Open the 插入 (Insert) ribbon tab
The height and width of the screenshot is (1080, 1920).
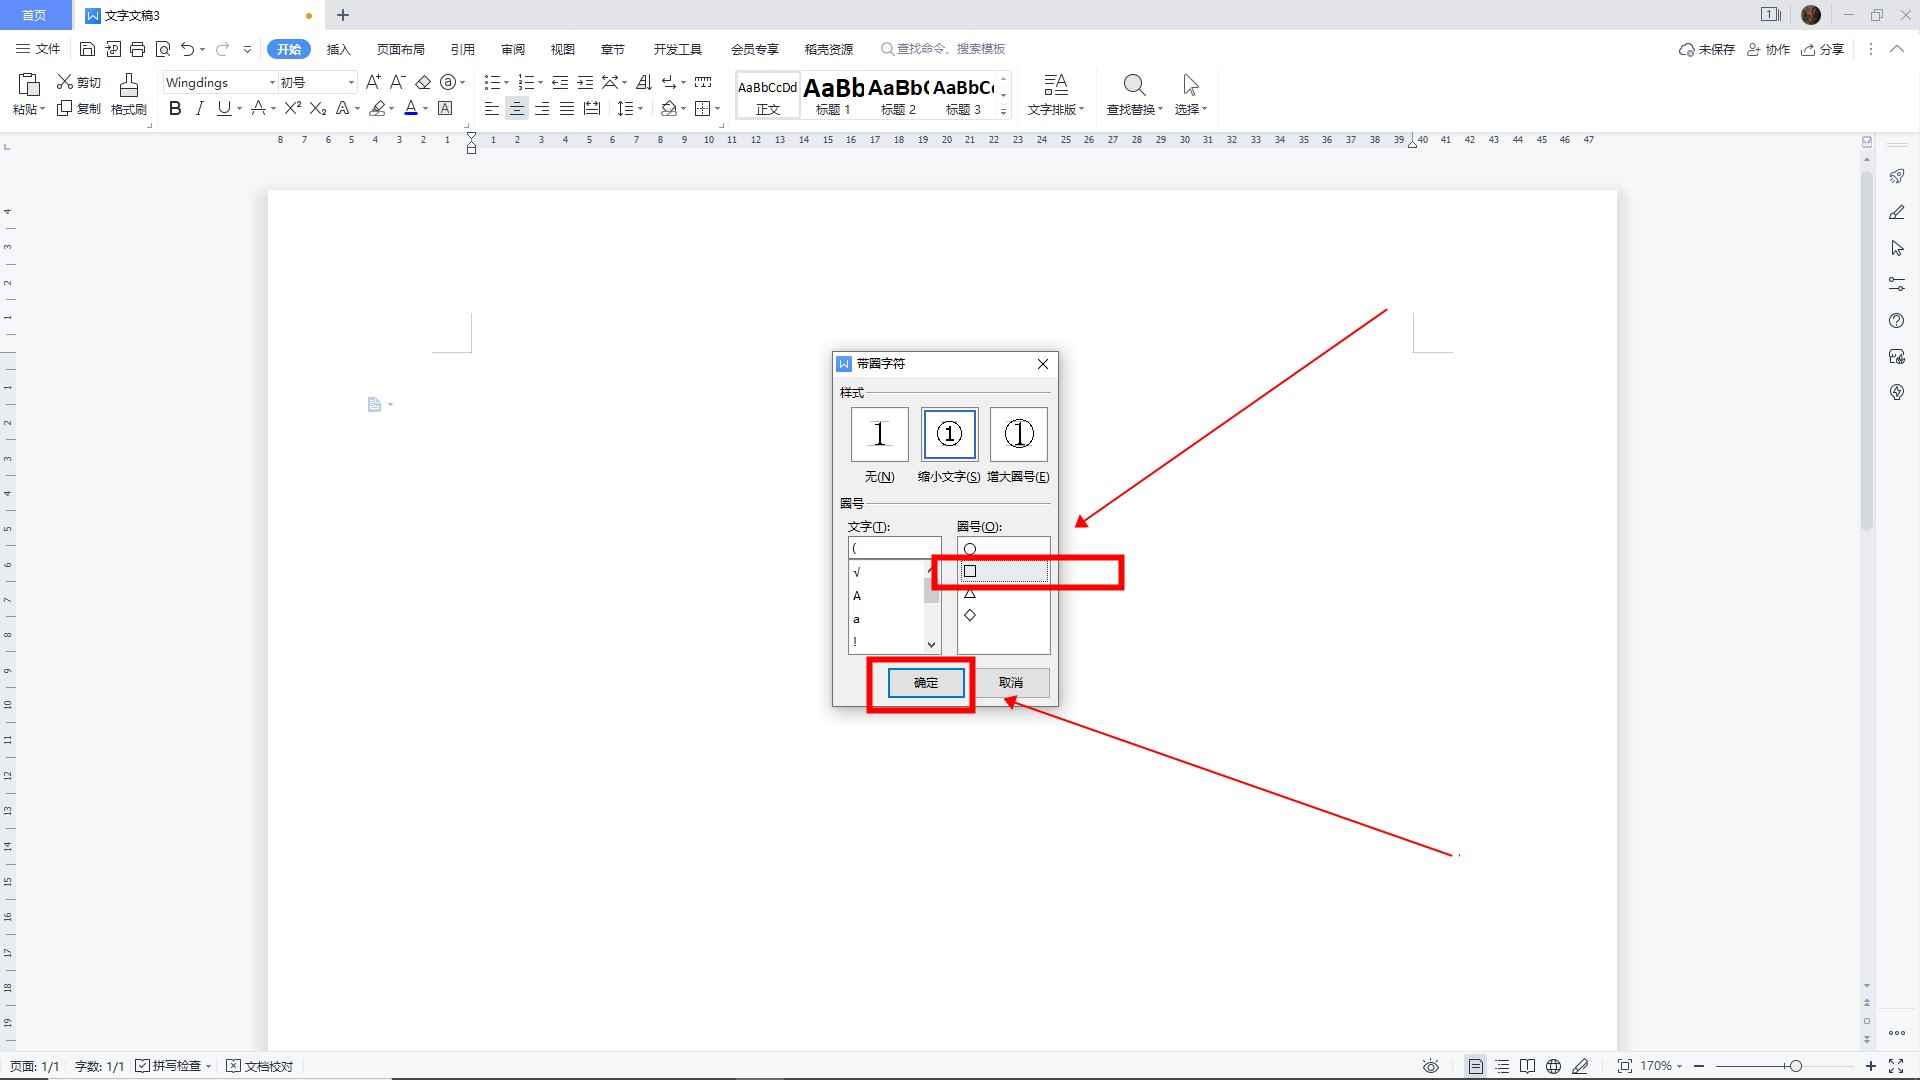click(338, 49)
